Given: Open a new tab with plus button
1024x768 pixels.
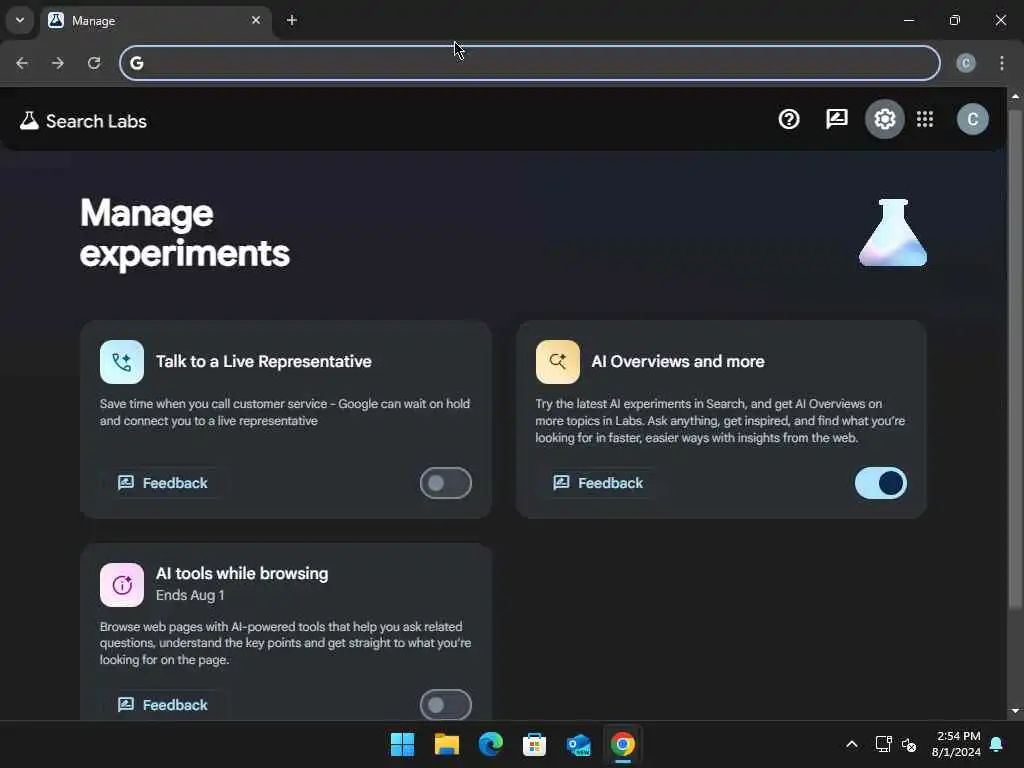Looking at the screenshot, I should [292, 20].
